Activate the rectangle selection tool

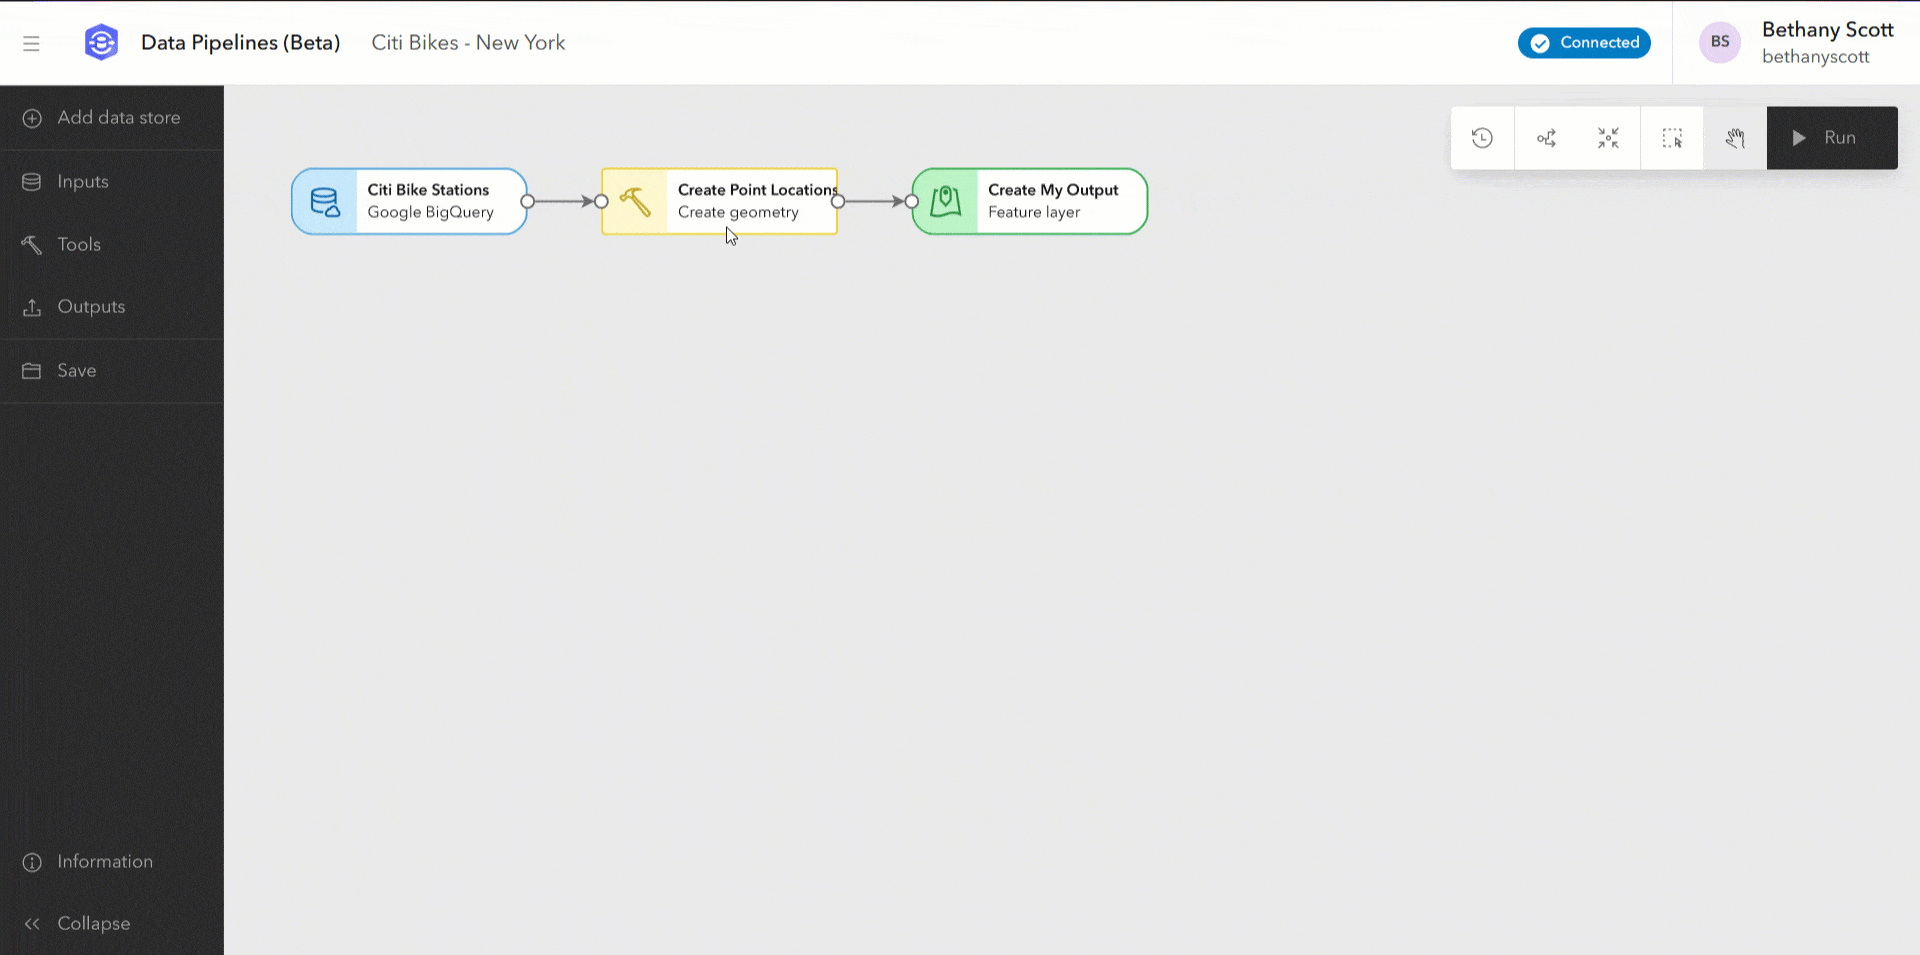[x=1672, y=138]
